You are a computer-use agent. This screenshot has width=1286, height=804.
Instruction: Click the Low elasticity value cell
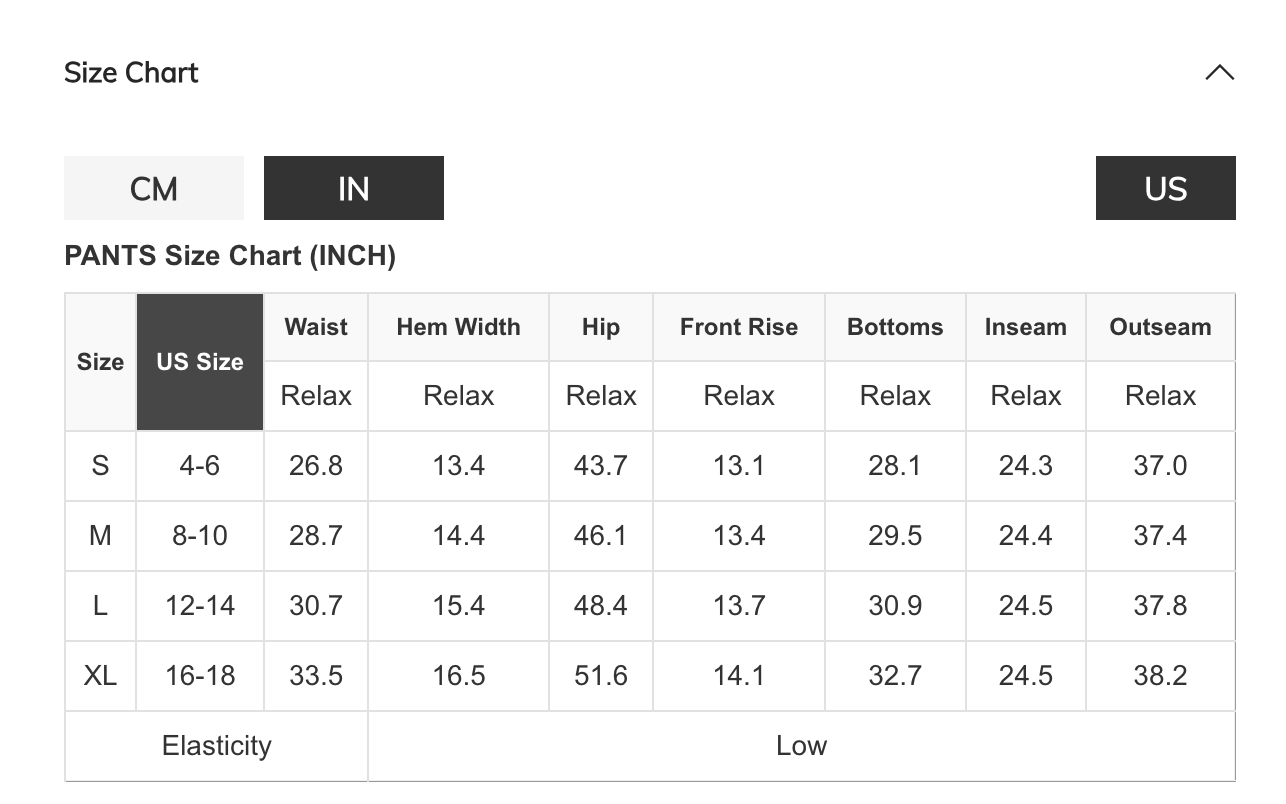point(801,746)
